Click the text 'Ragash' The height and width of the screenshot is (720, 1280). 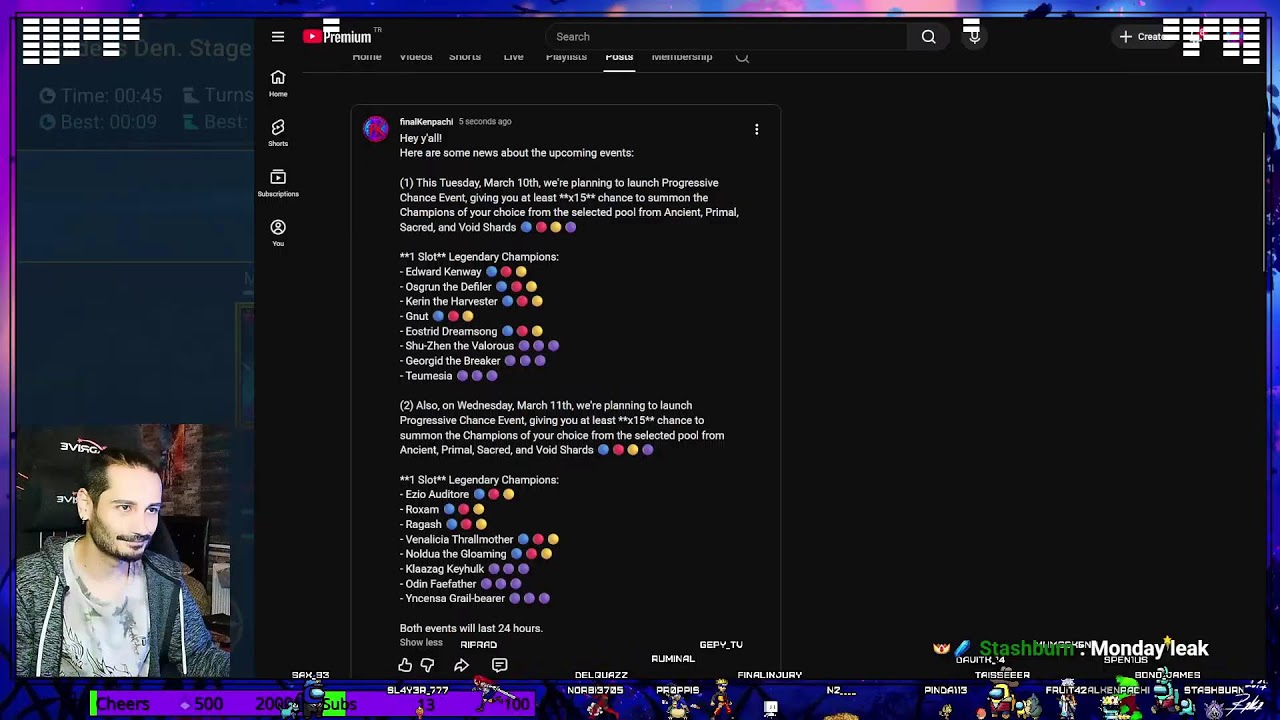[423, 524]
